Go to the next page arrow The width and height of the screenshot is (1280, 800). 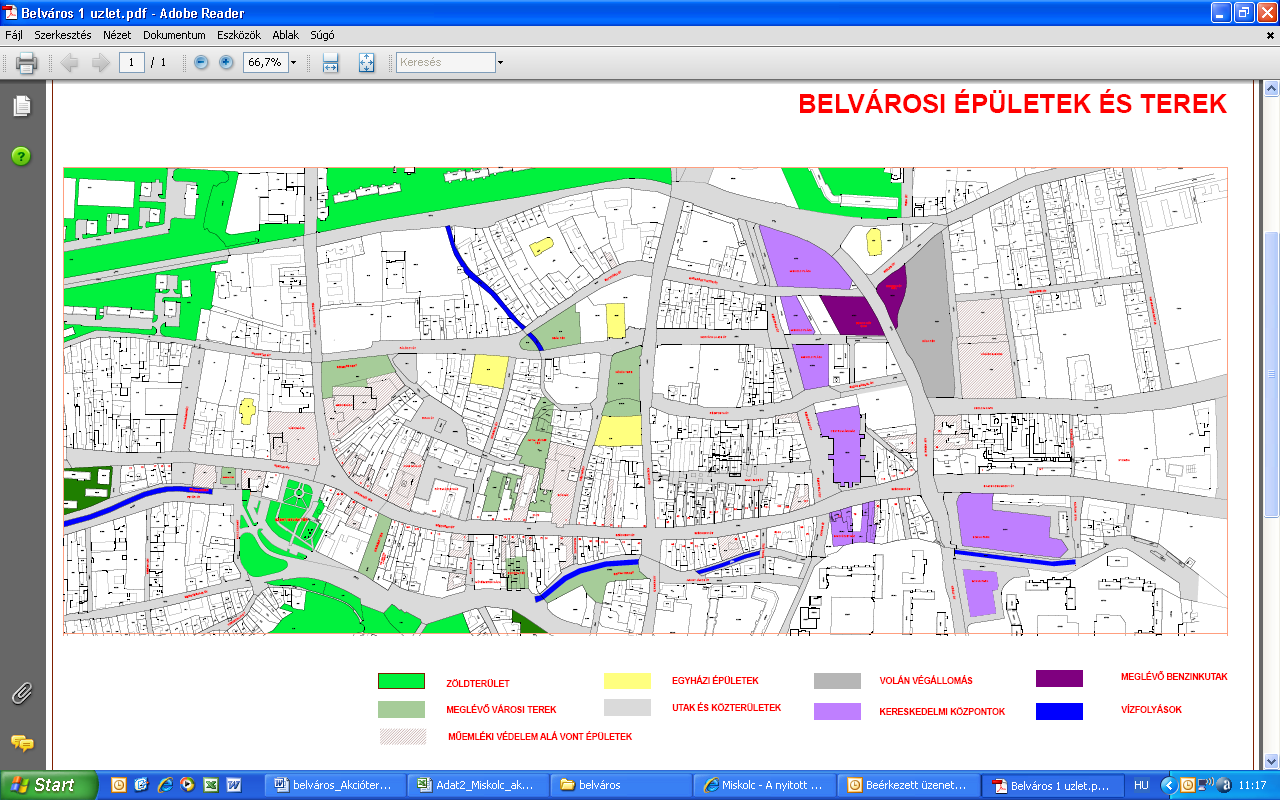100,63
